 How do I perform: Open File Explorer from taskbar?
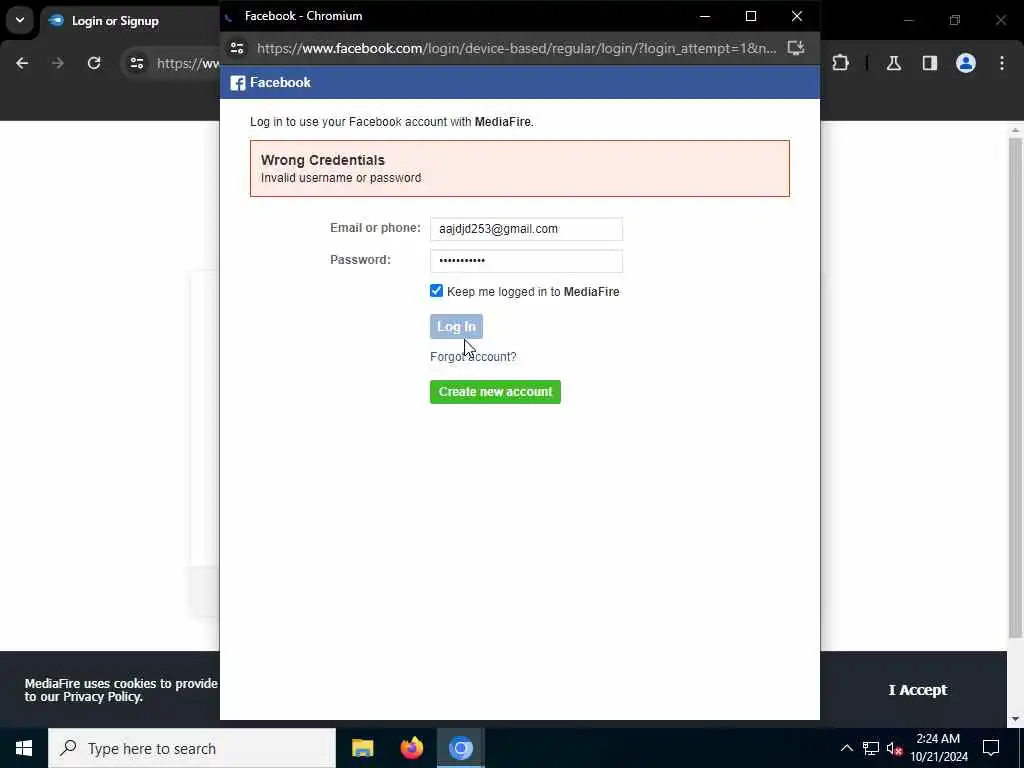[362, 748]
